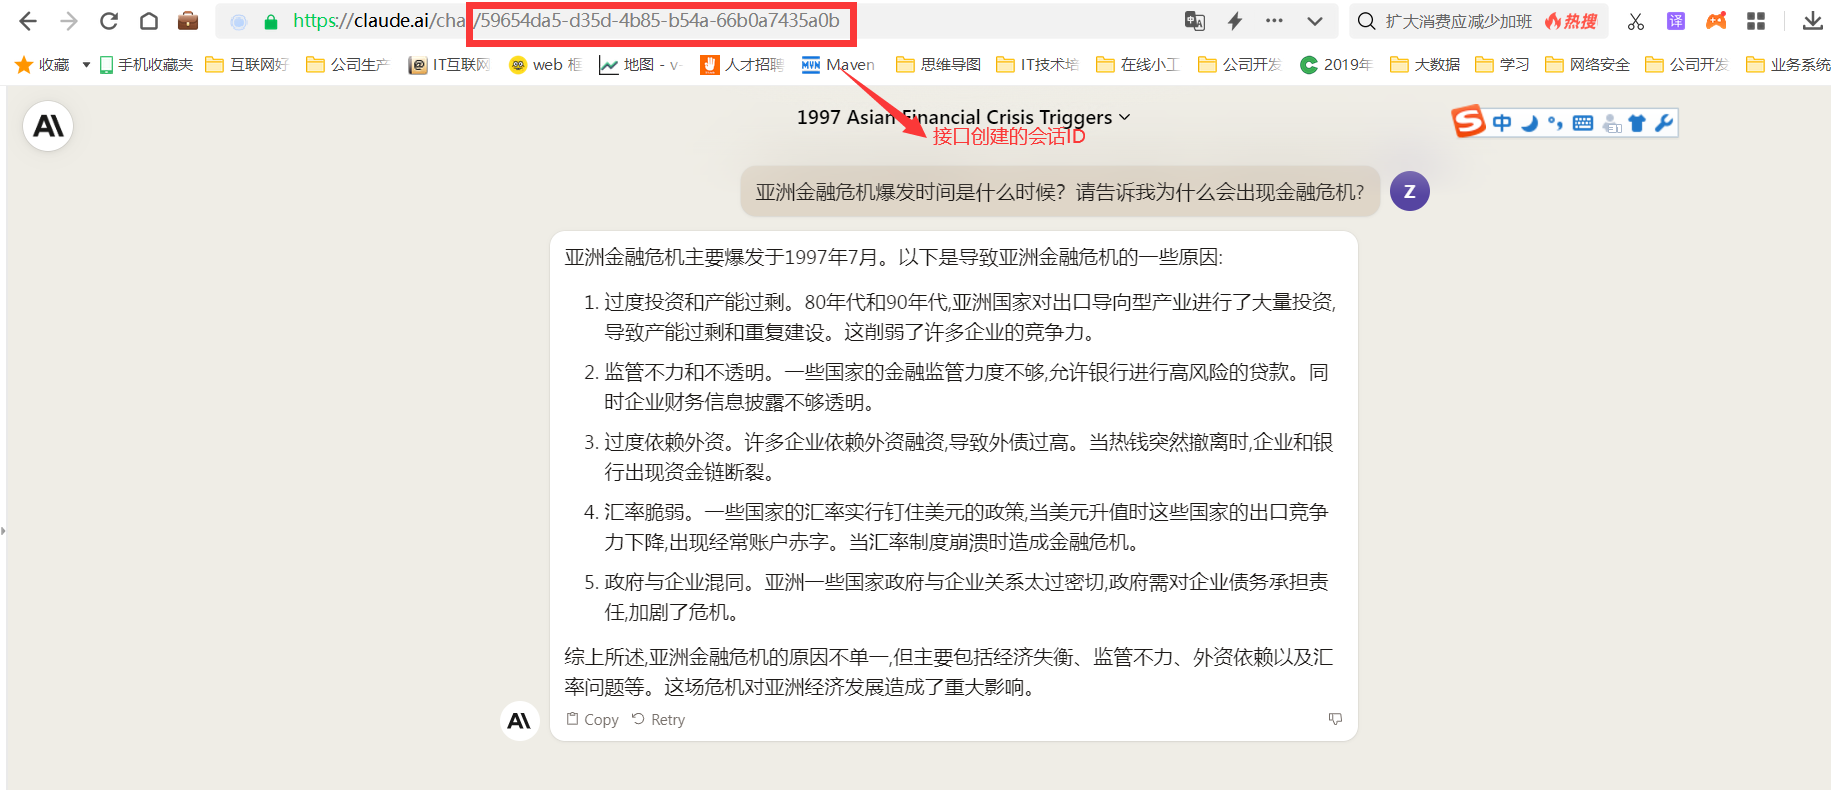Open the orange game controller icon
Viewport: 1831px width, 790px height.
[1716, 21]
